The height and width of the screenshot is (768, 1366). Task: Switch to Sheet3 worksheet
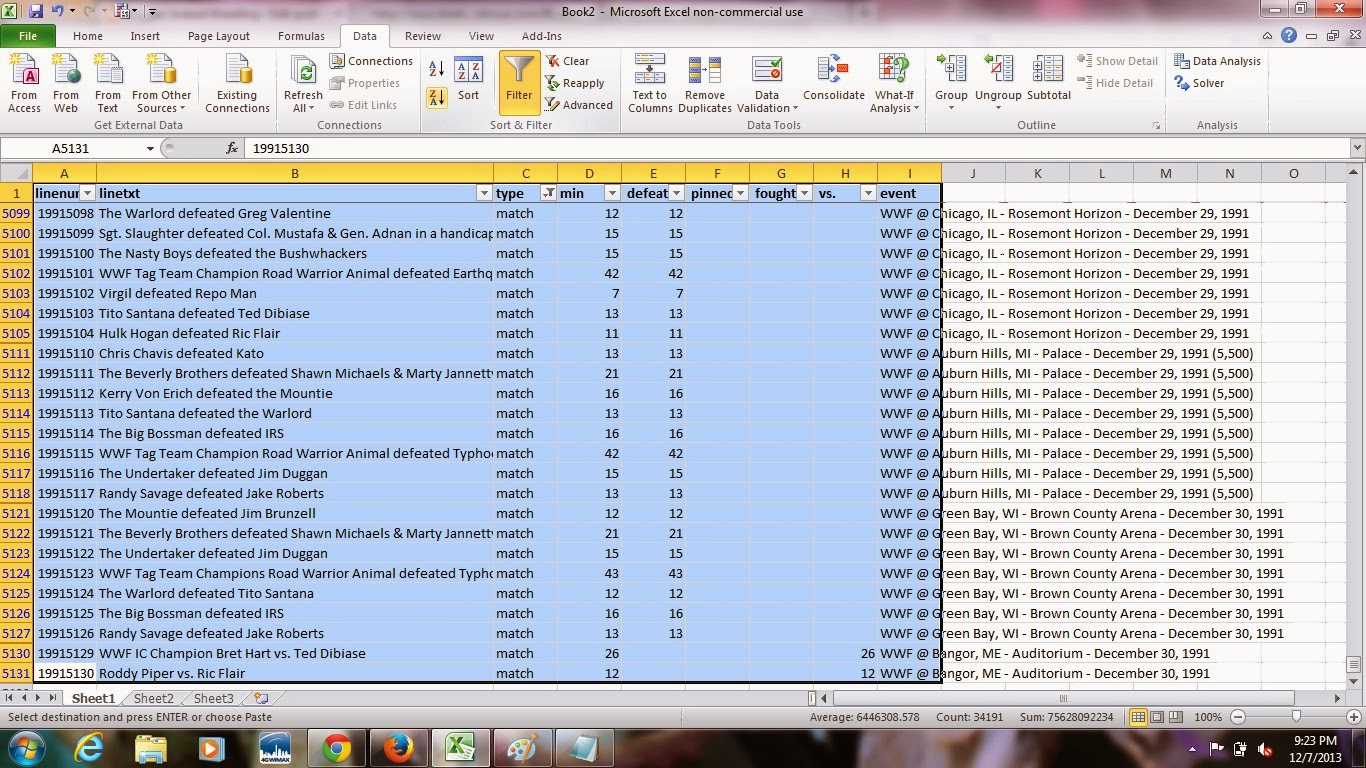point(213,698)
